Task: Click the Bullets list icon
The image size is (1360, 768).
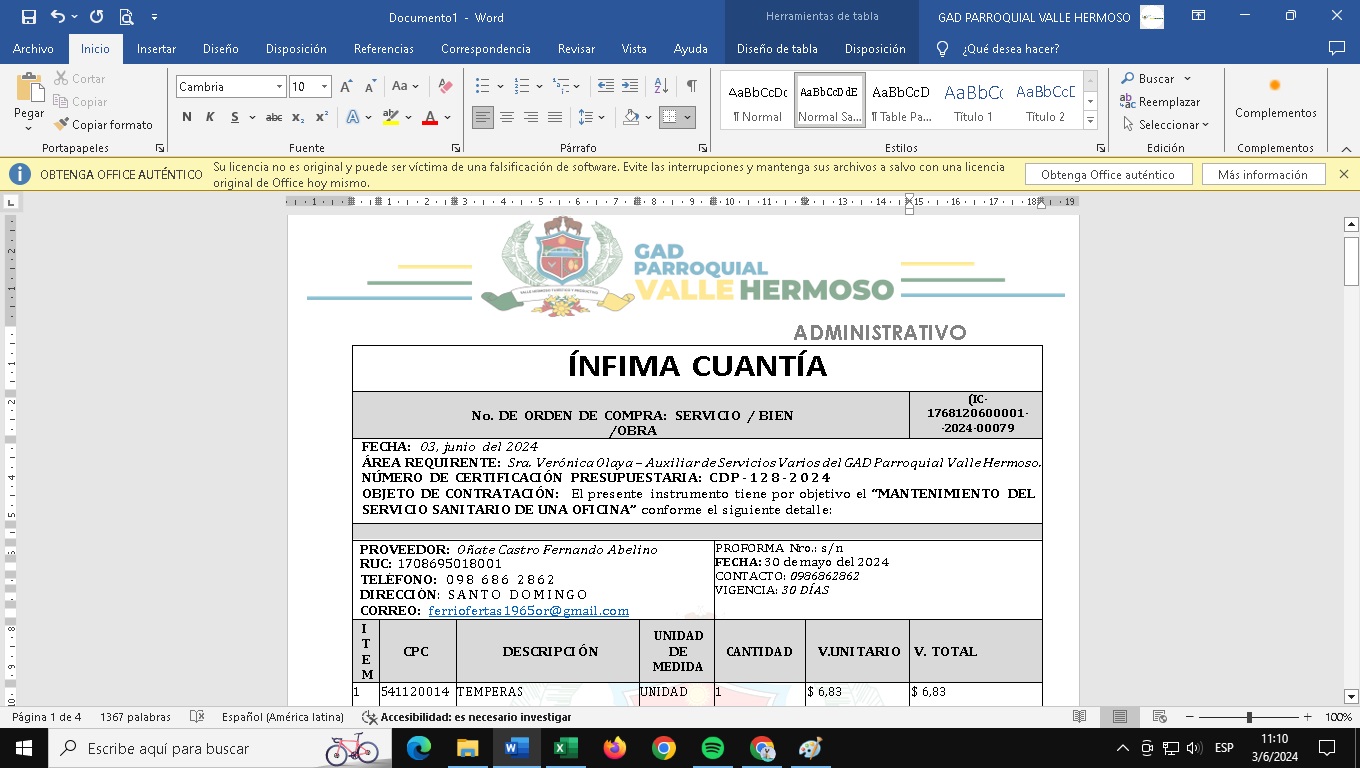Action: point(482,87)
